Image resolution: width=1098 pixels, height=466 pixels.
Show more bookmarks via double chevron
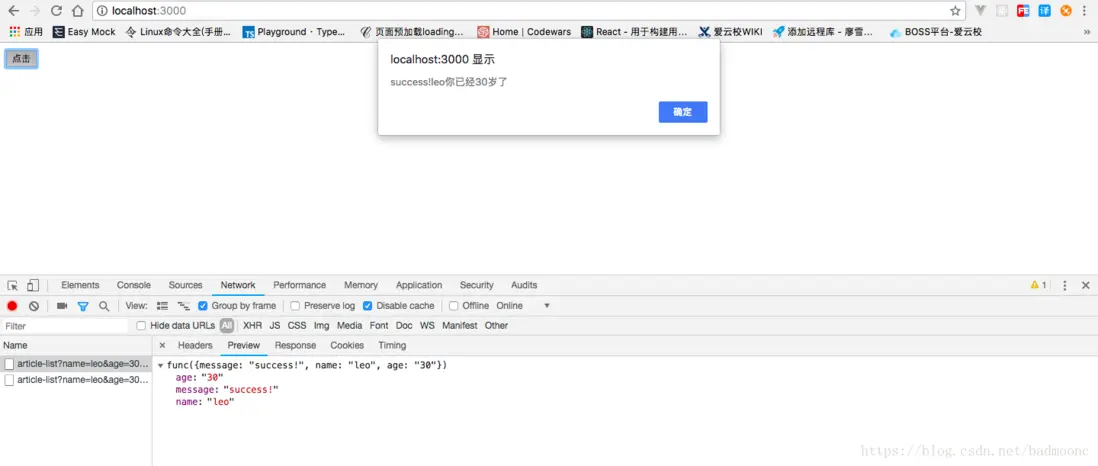[x=1086, y=32]
